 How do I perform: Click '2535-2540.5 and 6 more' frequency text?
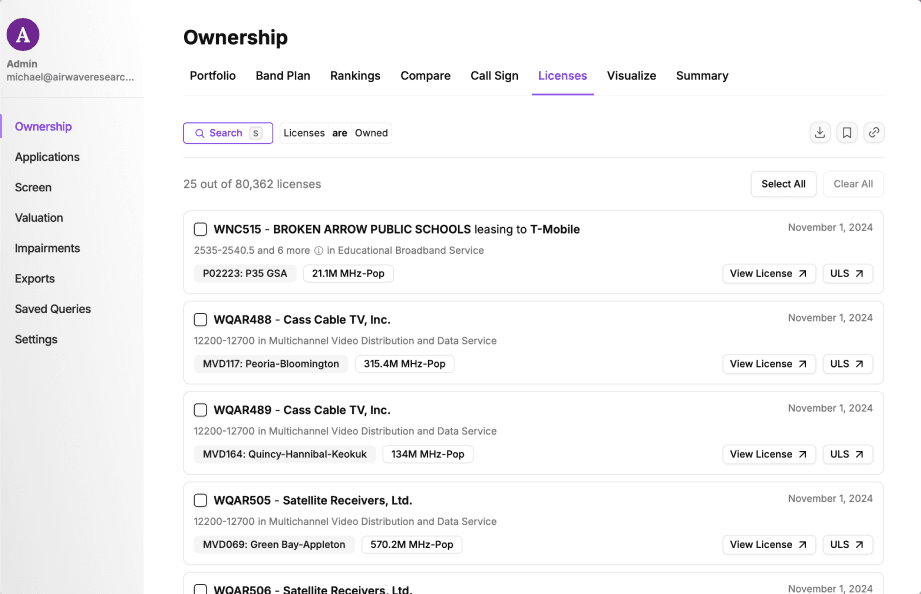[251, 251]
